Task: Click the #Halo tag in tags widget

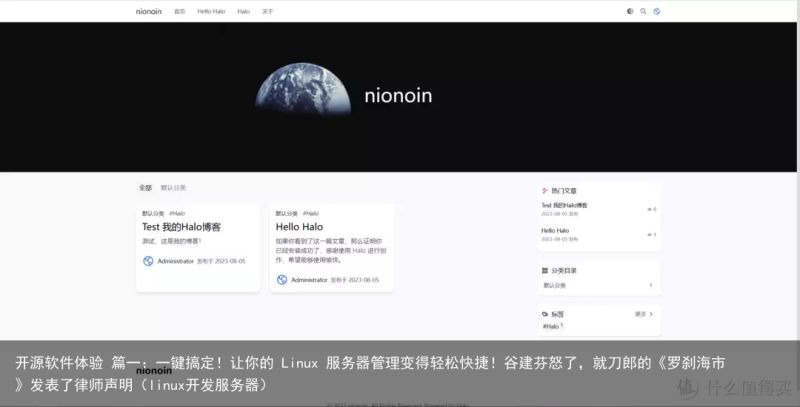Action: pyautogui.click(x=552, y=326)
